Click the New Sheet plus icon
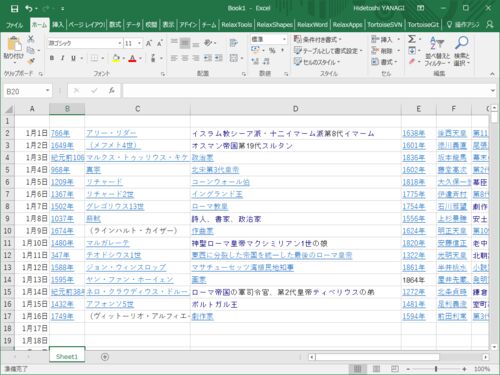 point(105,357)
